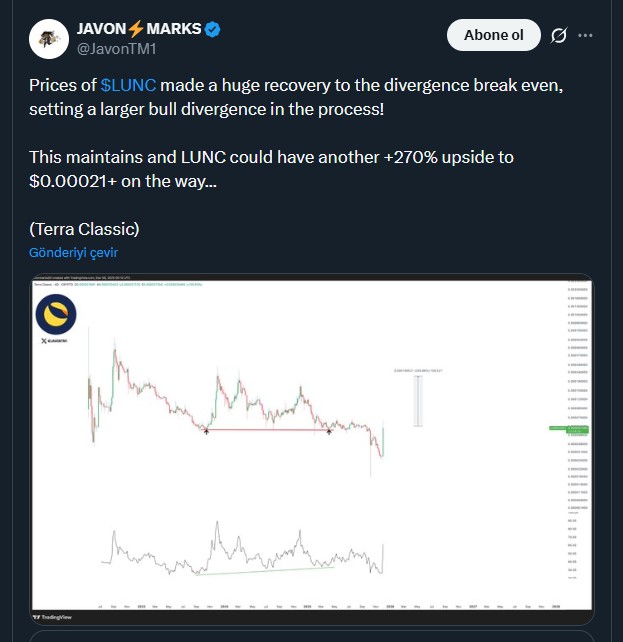This screenshot has height=642, width=623.
Task: Click the left black arrow marker on chart
Action: [x=207, y=431]
